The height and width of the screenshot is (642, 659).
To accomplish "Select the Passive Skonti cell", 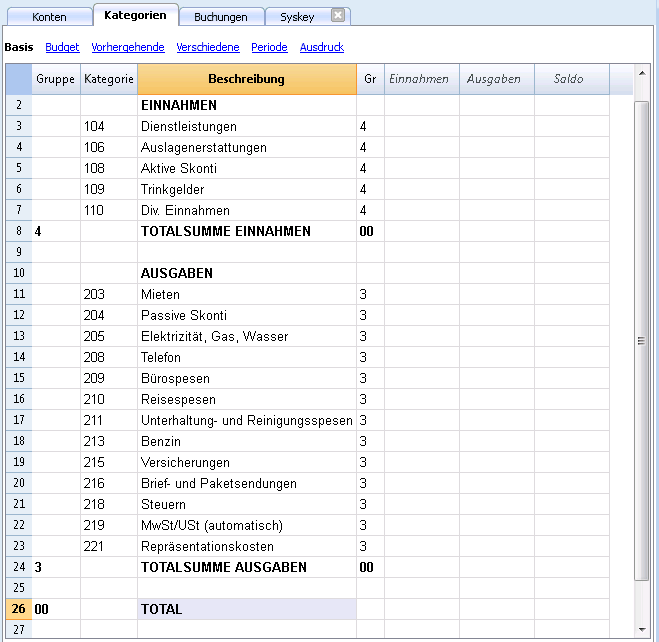I will (x=247, y=315).
